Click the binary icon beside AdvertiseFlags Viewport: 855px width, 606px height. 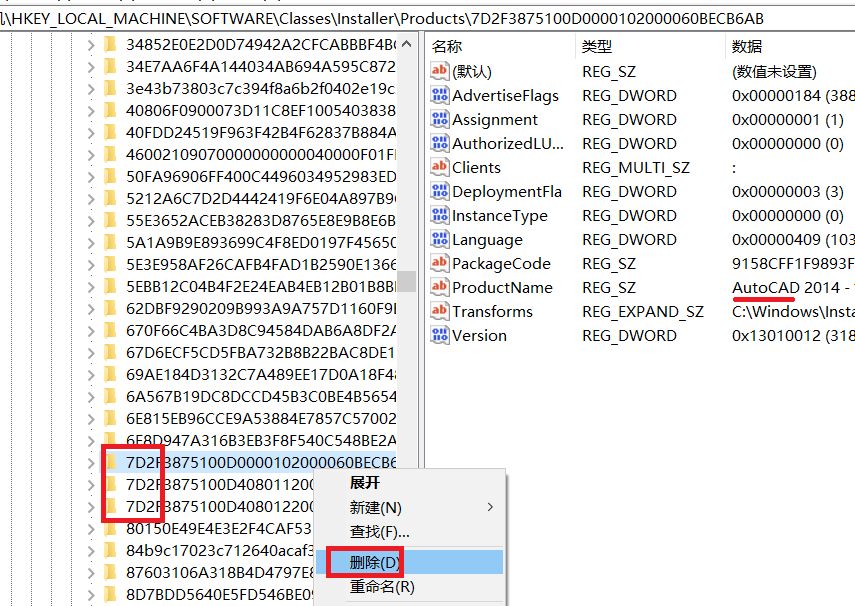pyautogui.click(x=439, y=96)
